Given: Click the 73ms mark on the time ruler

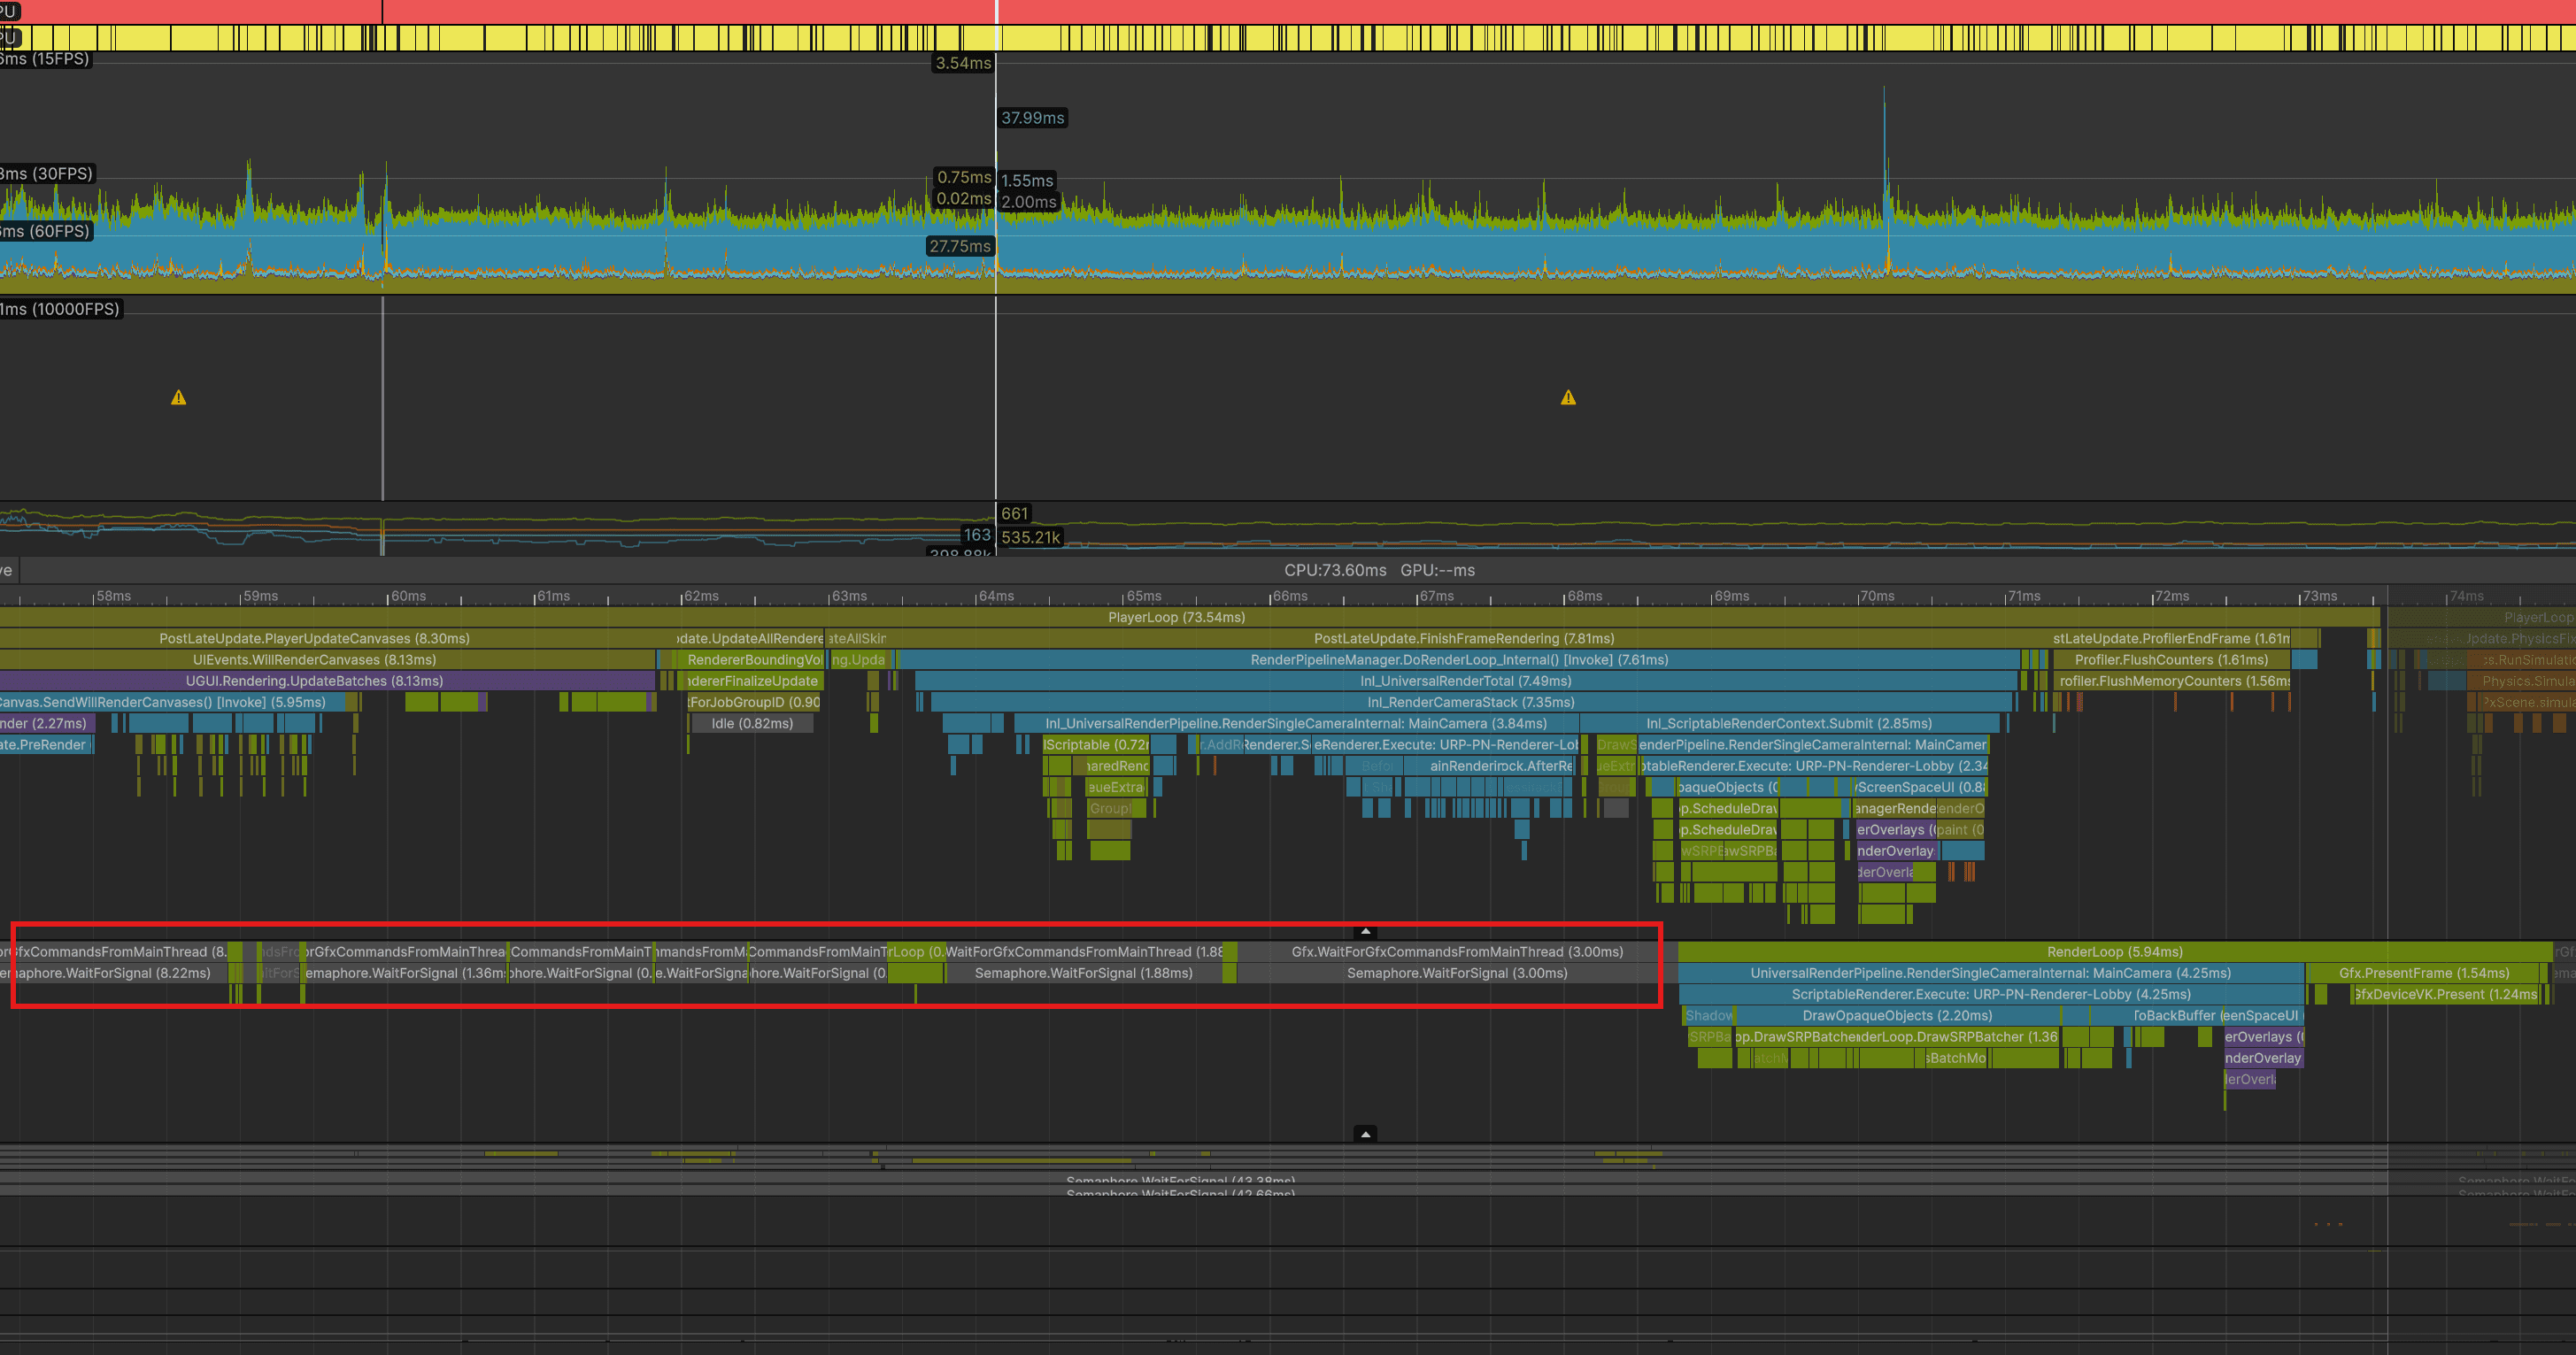Looking at the screenshot, I should point(2320,596).
